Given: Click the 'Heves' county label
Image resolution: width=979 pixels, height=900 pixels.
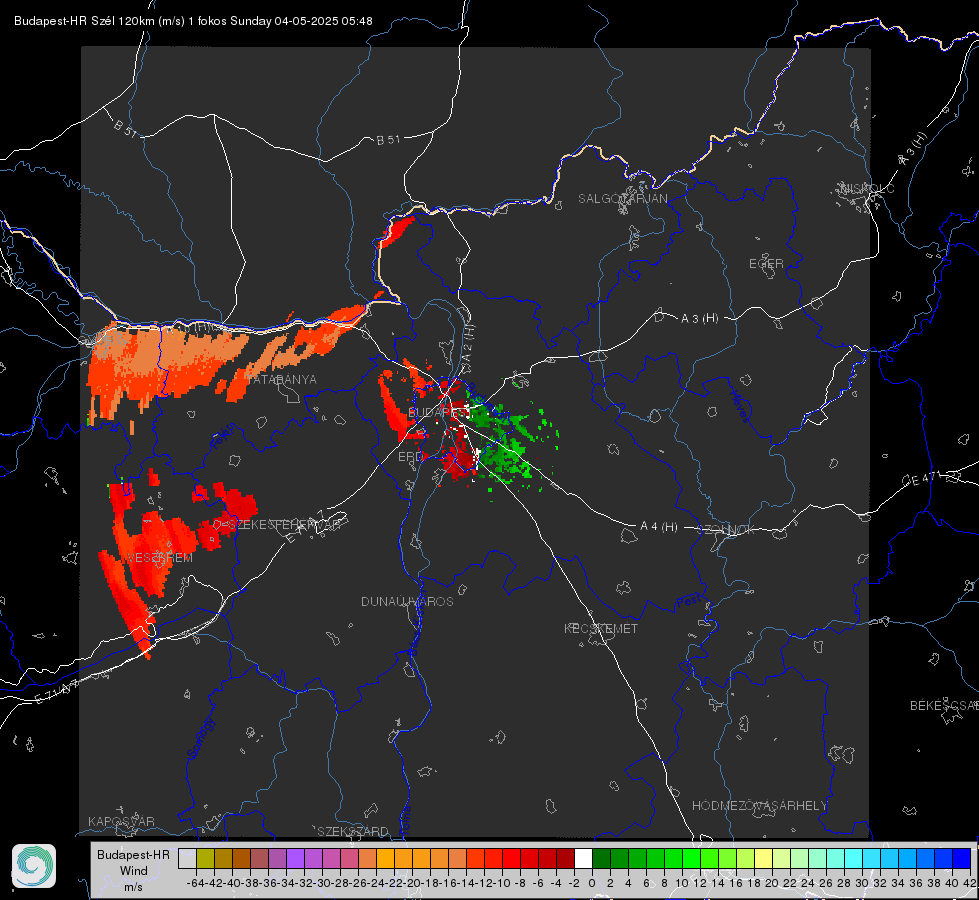Looking at the screenshot, I should point(739,405).
